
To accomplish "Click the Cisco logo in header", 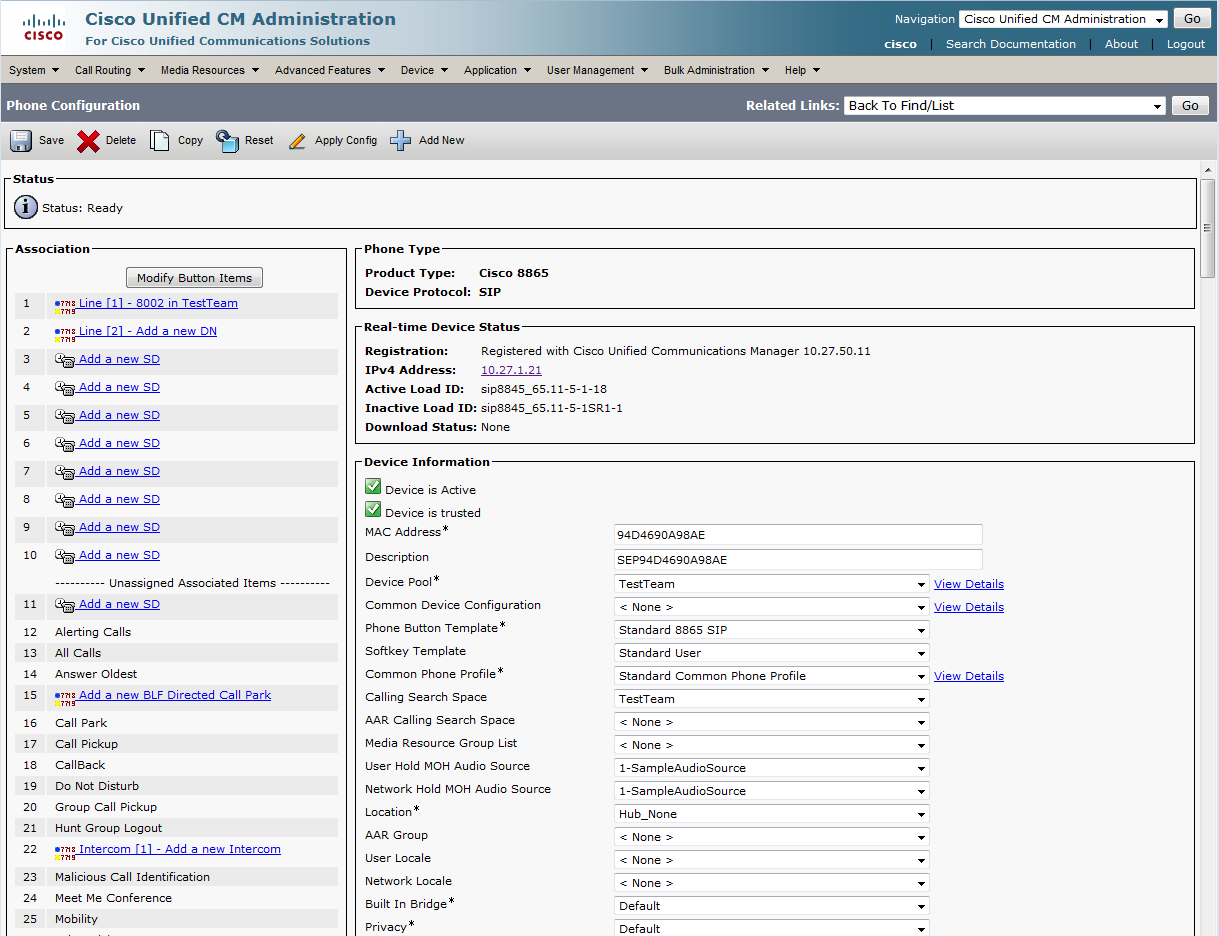I will (x=43, y=28).
